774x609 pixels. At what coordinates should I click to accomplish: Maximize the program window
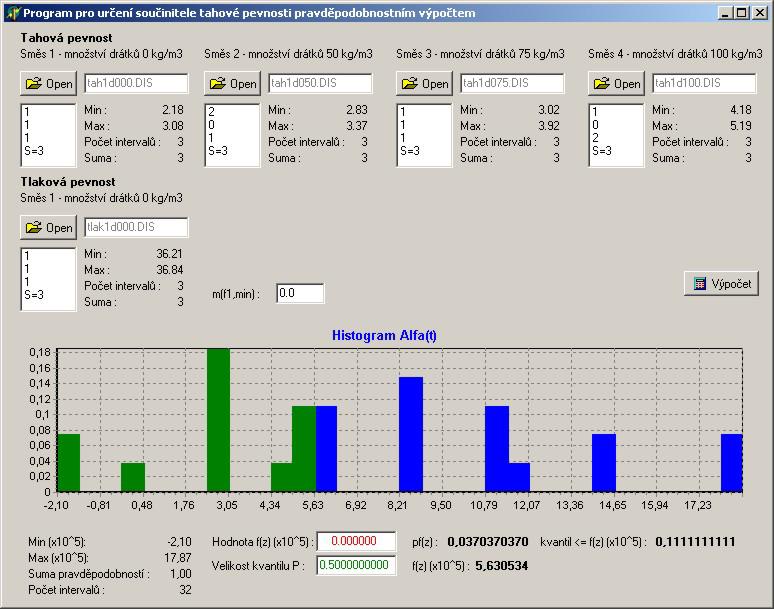click(x=741, y=13)
